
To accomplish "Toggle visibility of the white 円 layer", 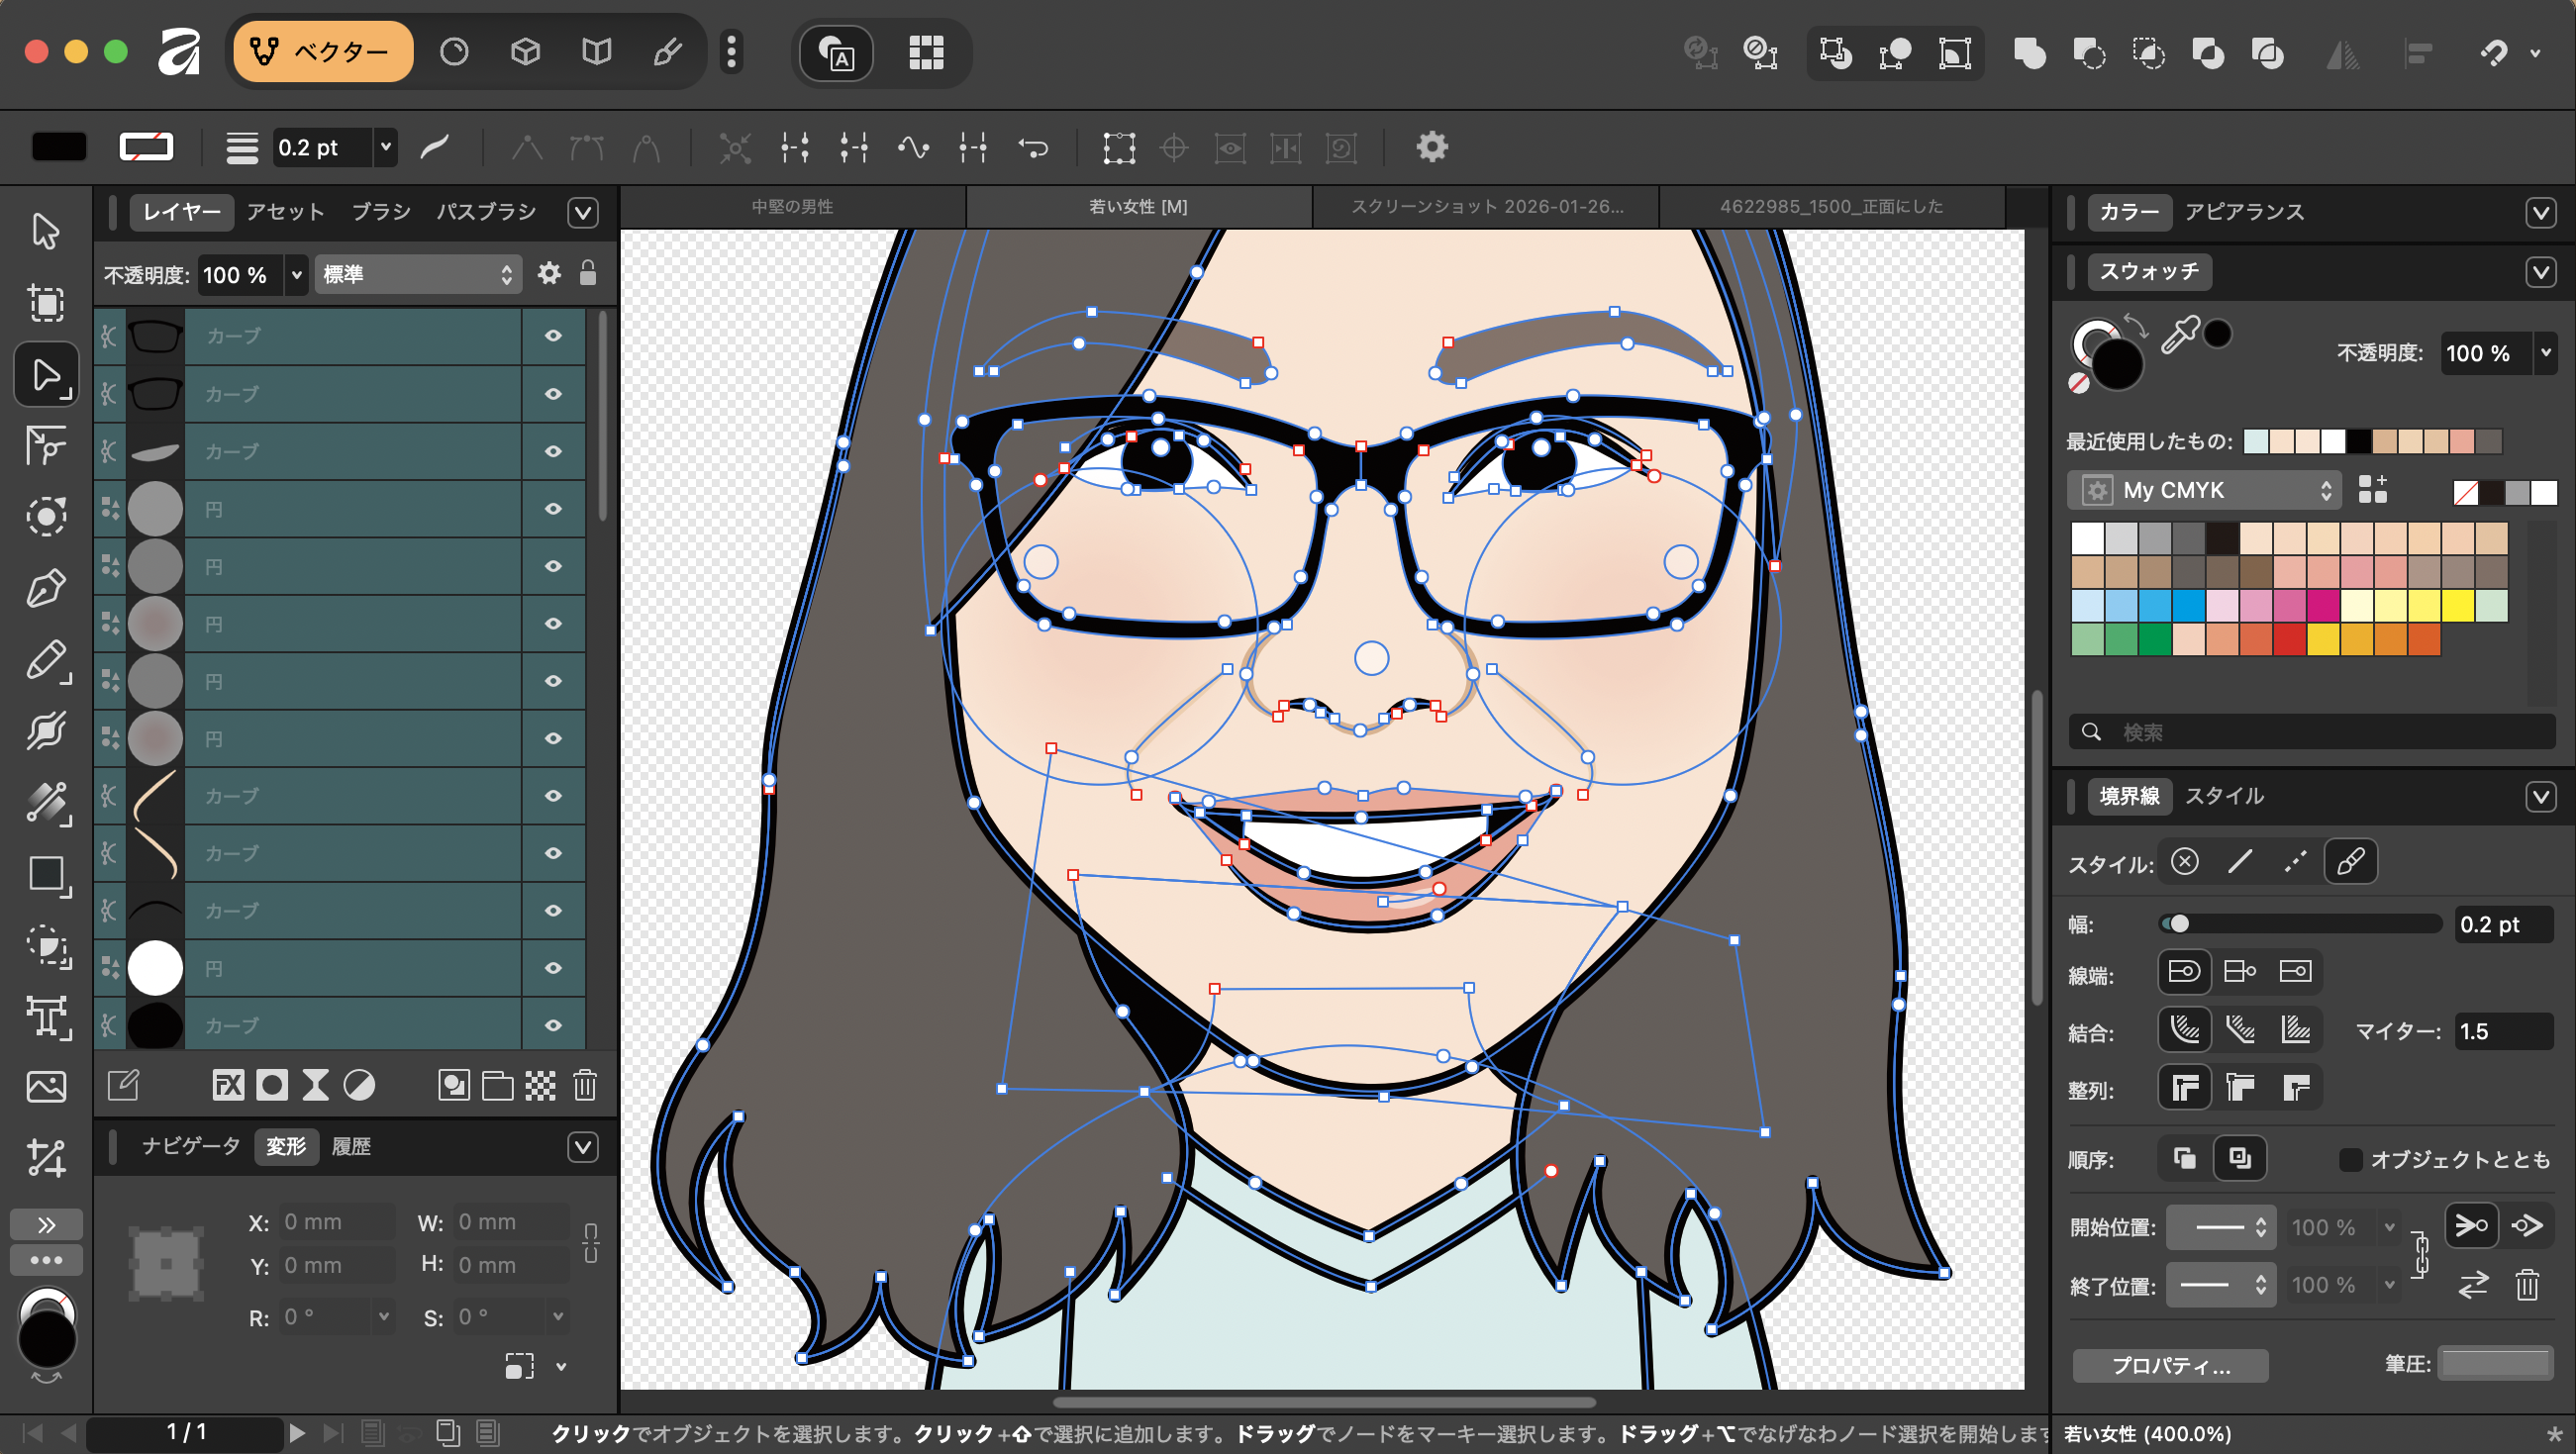I will [553, 968].
